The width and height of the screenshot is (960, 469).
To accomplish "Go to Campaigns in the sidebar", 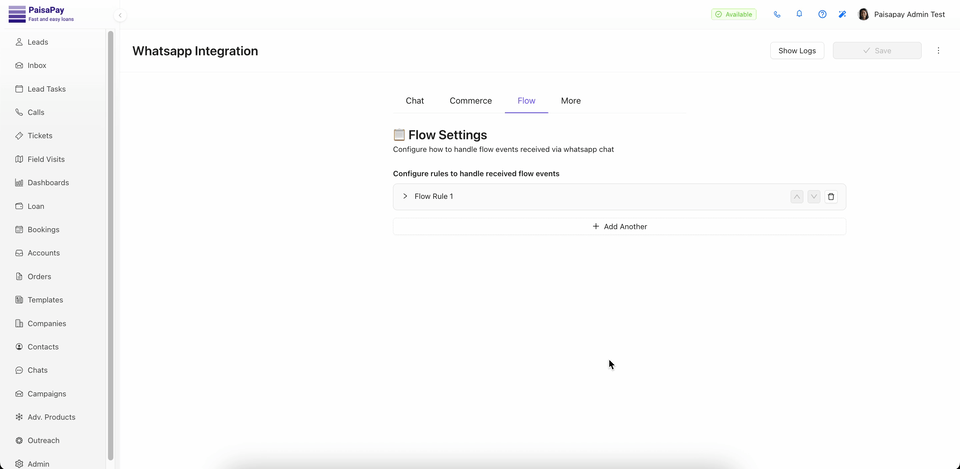I will (46, 394).
